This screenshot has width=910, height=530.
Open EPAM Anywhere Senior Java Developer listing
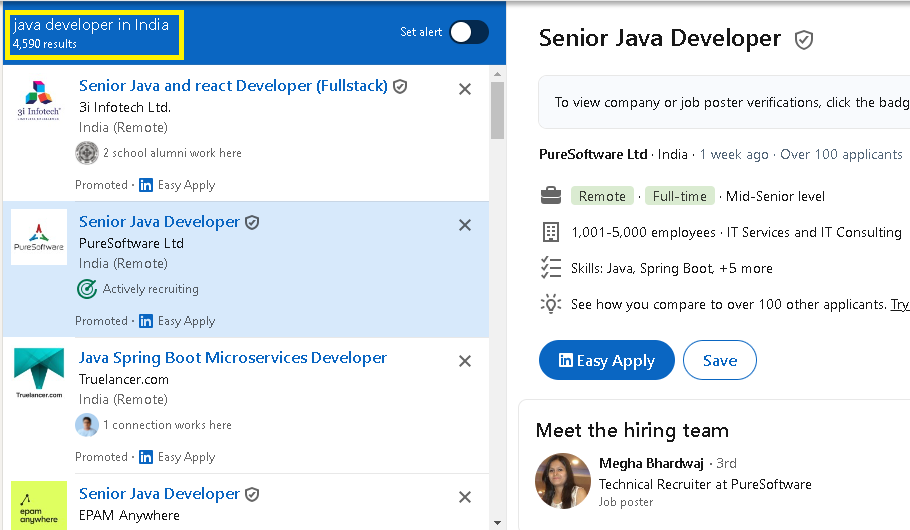[x=159, y=494]
